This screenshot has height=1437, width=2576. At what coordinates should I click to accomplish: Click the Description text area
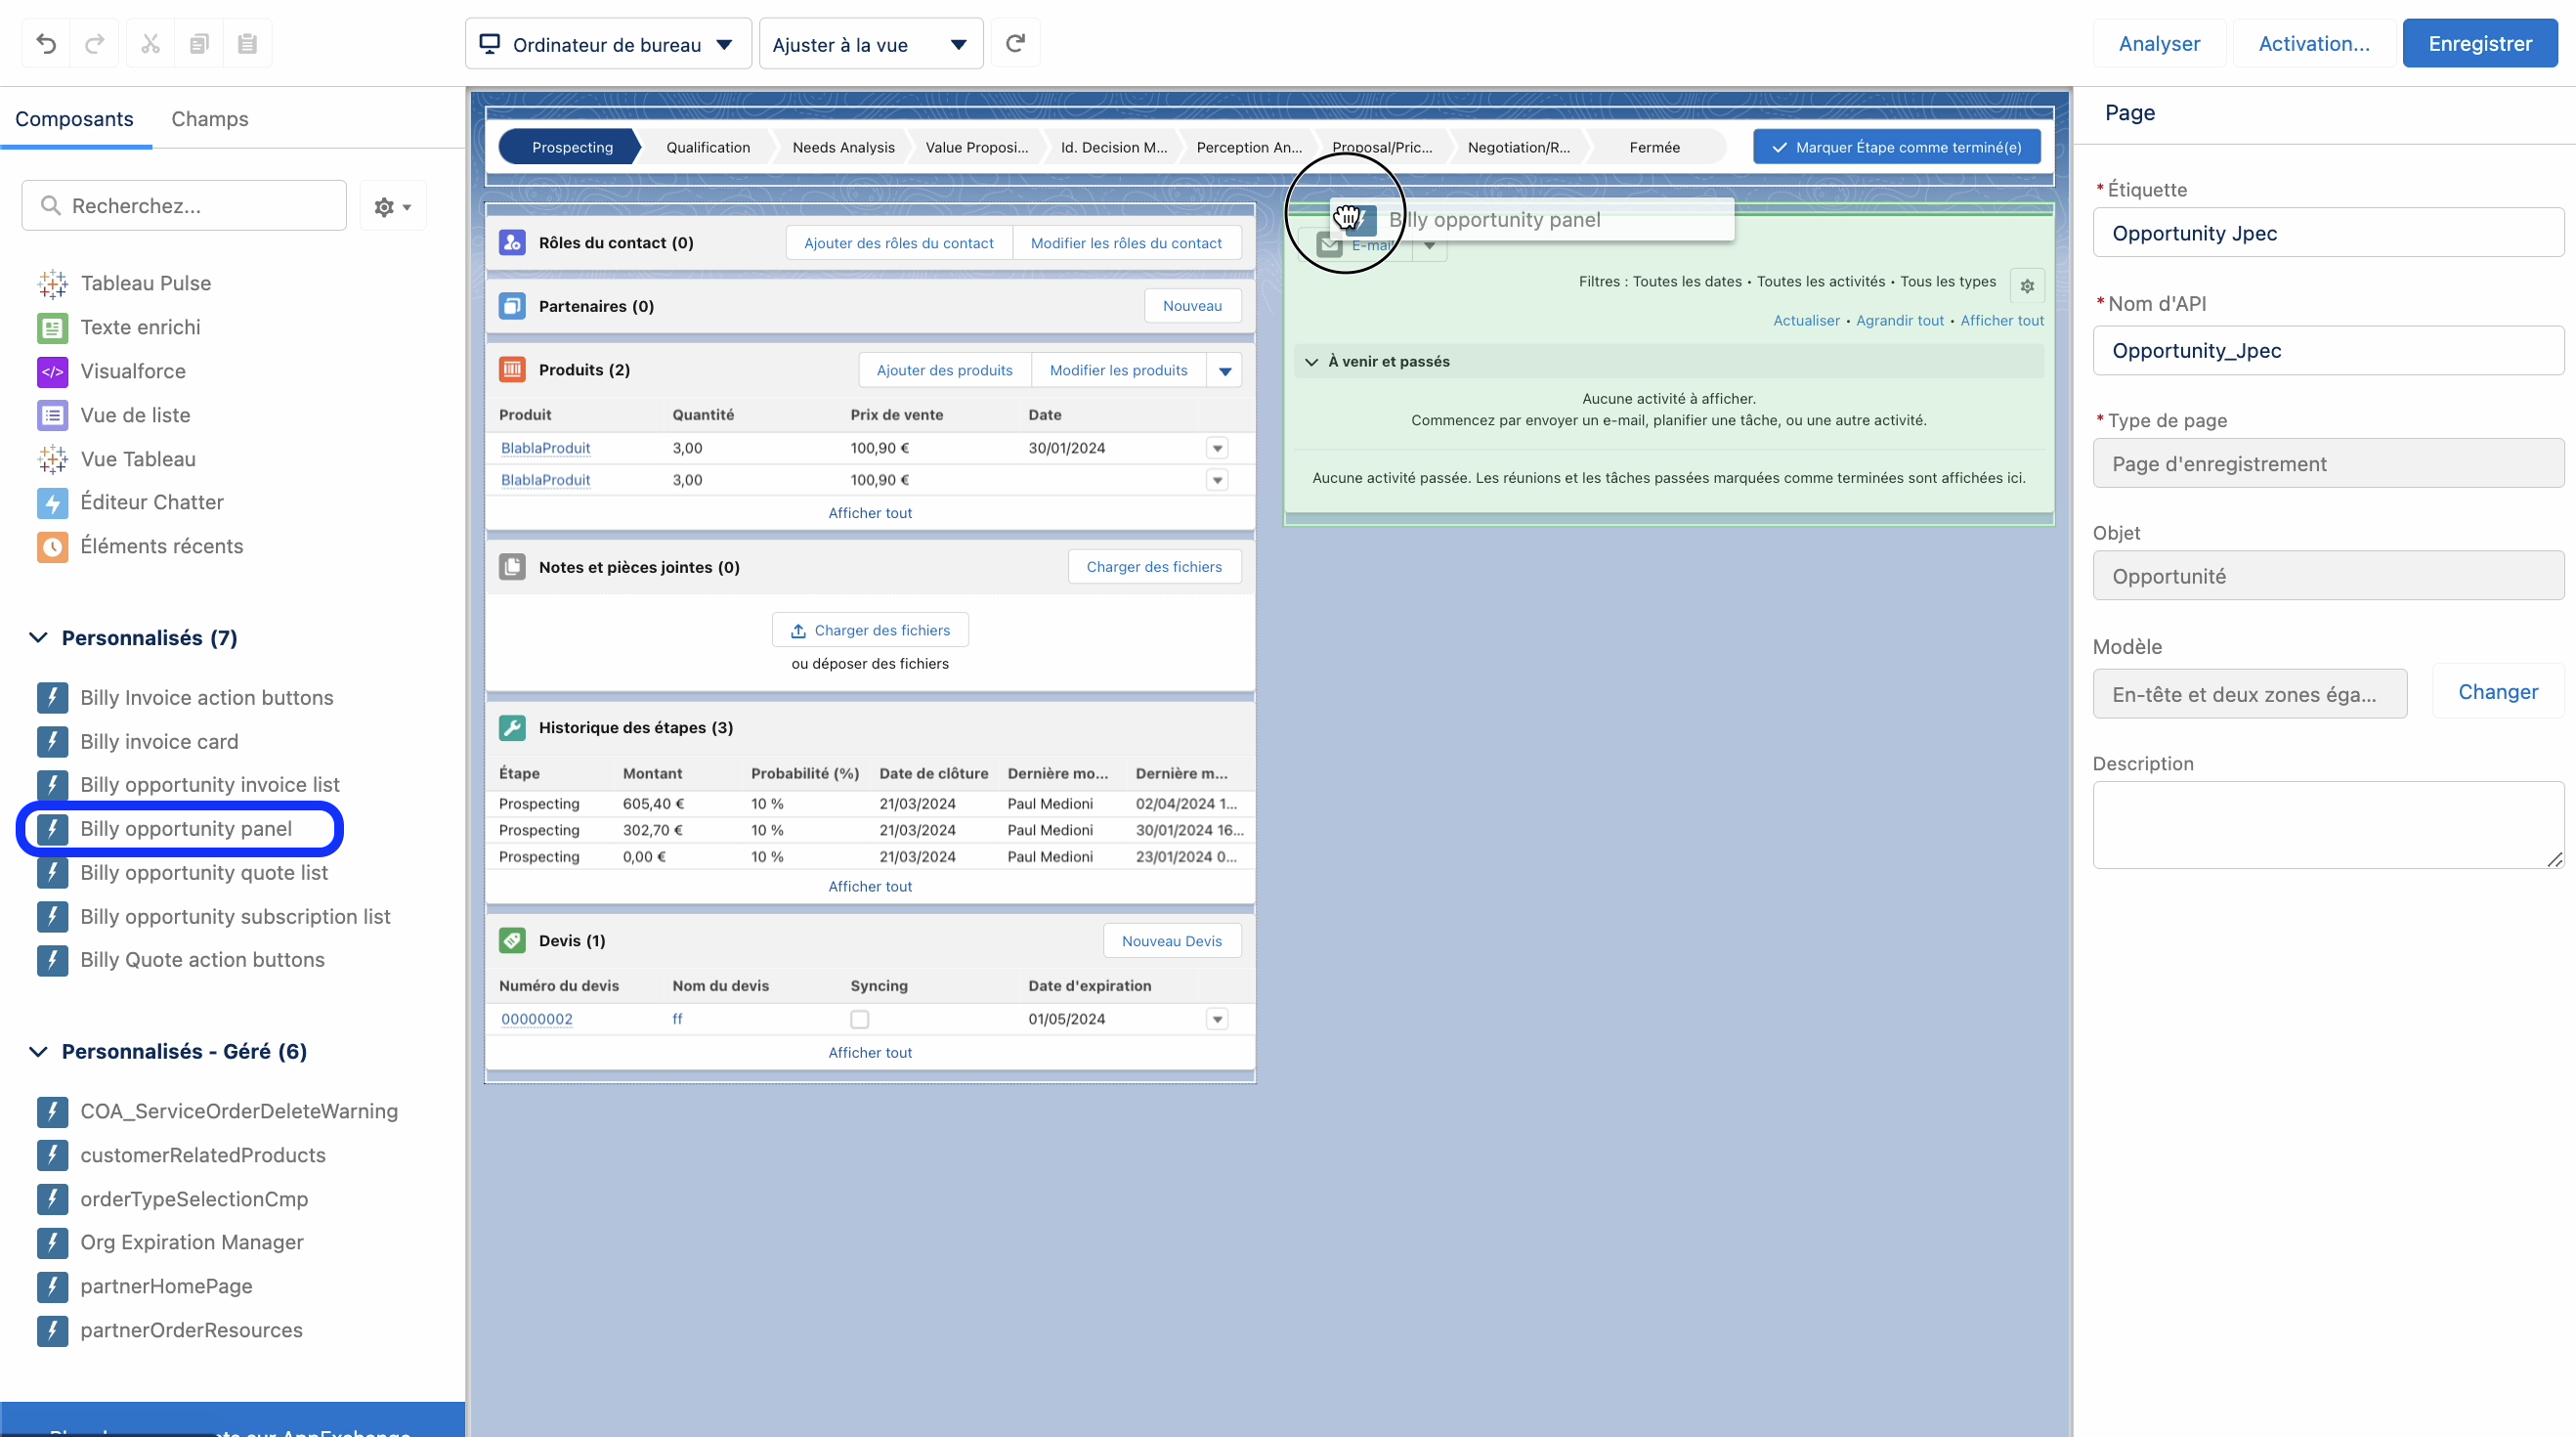(2328, 825)
